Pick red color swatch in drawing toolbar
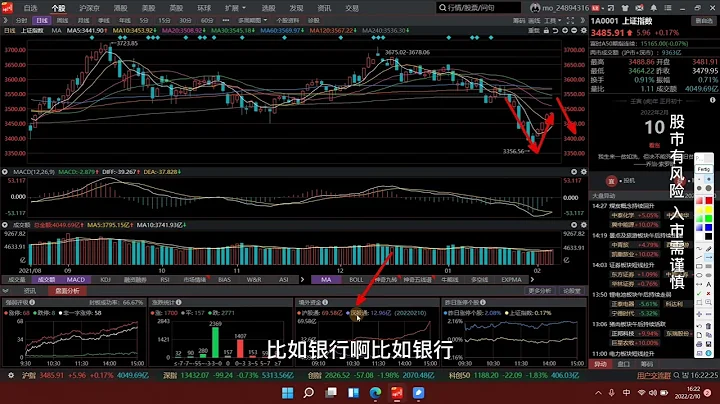This screenshot has width=720, height=404. 709,200
